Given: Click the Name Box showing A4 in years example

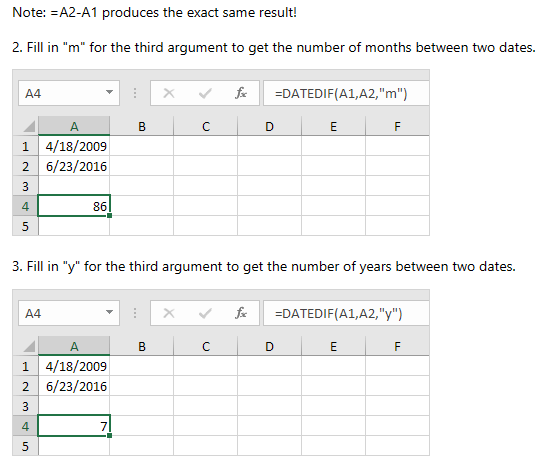Looking at the screenshot, I should coord(69,313).
